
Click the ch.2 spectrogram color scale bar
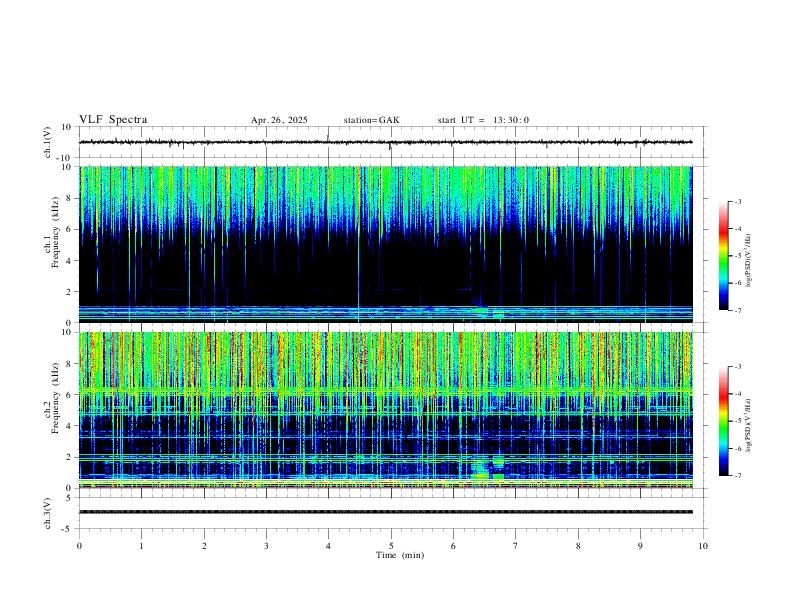tap(723, 421)
